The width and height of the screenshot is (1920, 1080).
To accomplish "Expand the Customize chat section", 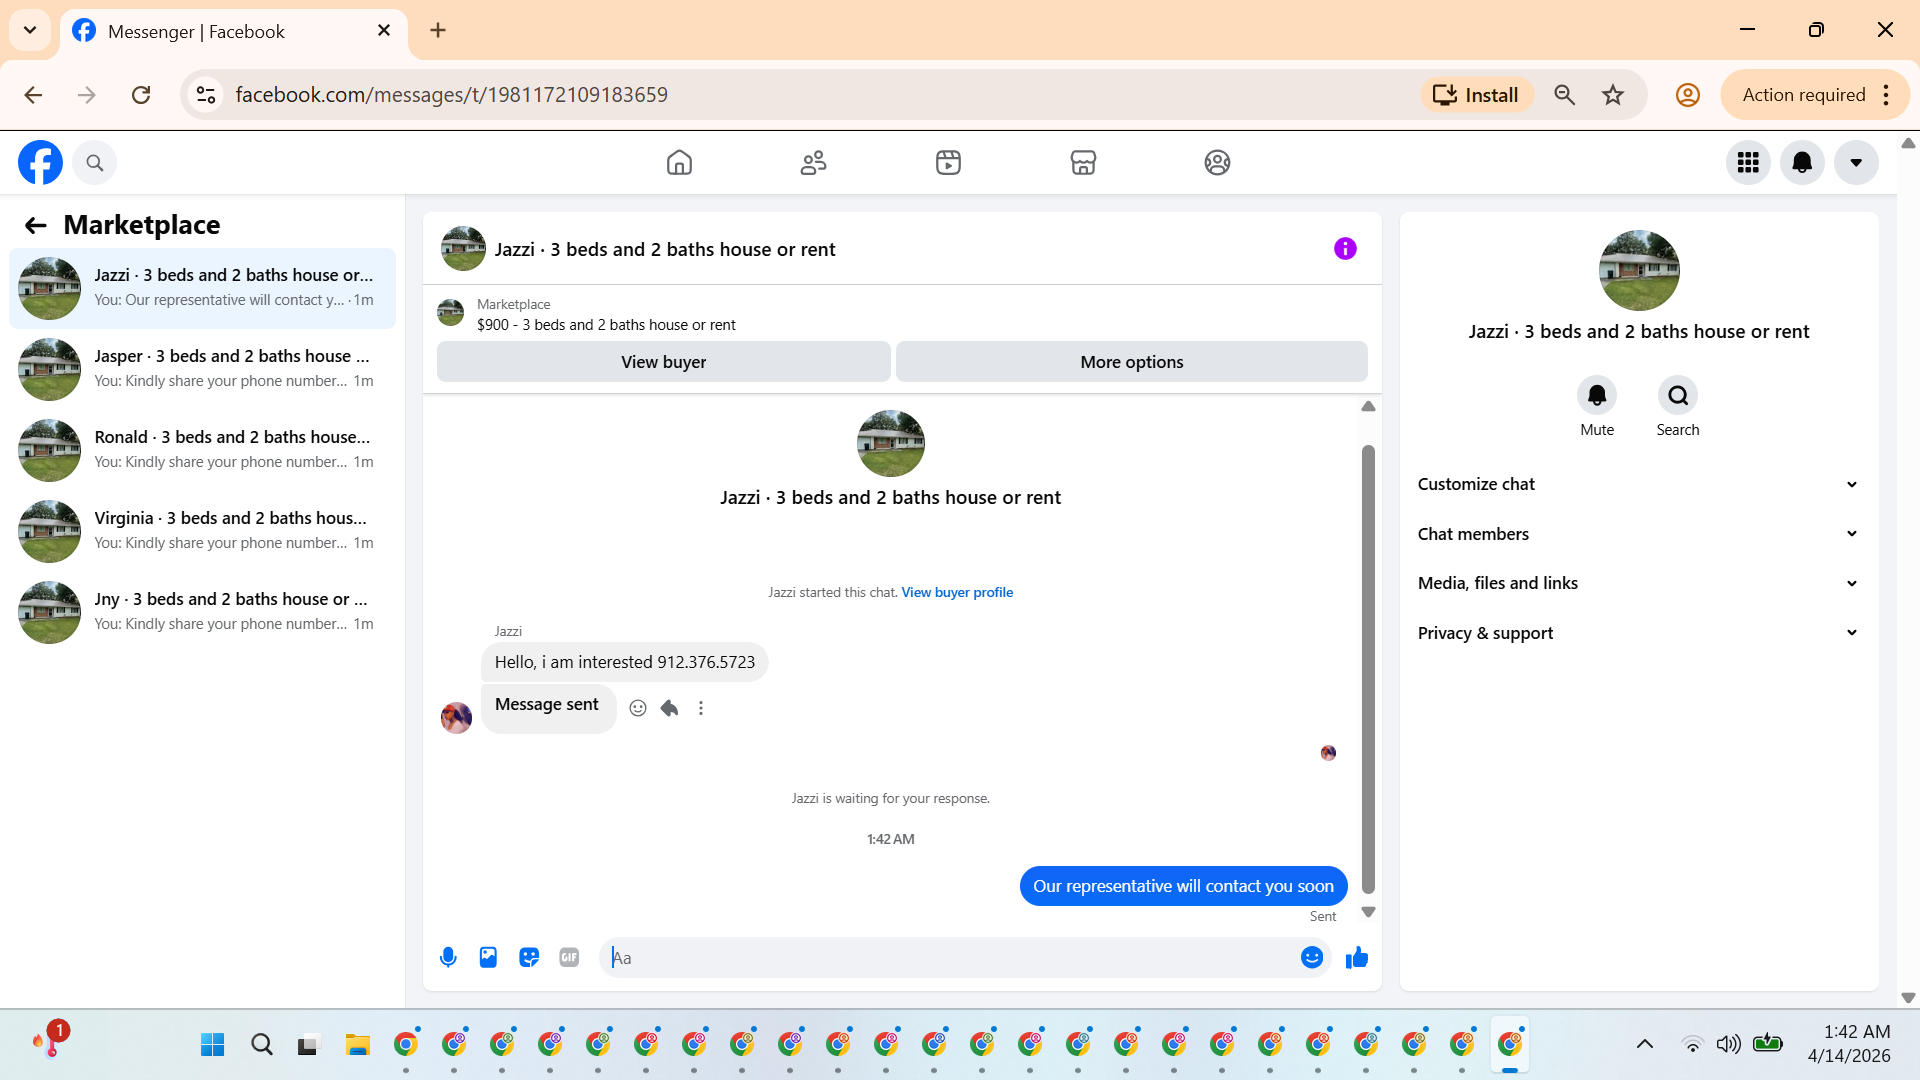I will click(x=1638, y=484).
